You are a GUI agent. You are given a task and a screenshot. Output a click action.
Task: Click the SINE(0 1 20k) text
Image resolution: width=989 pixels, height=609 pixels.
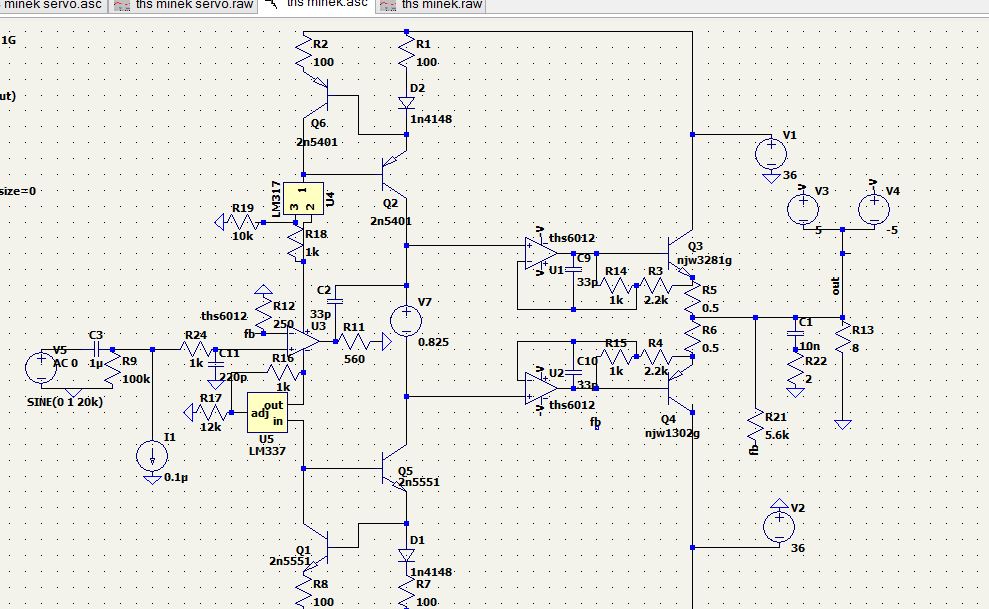coord(65,402)
